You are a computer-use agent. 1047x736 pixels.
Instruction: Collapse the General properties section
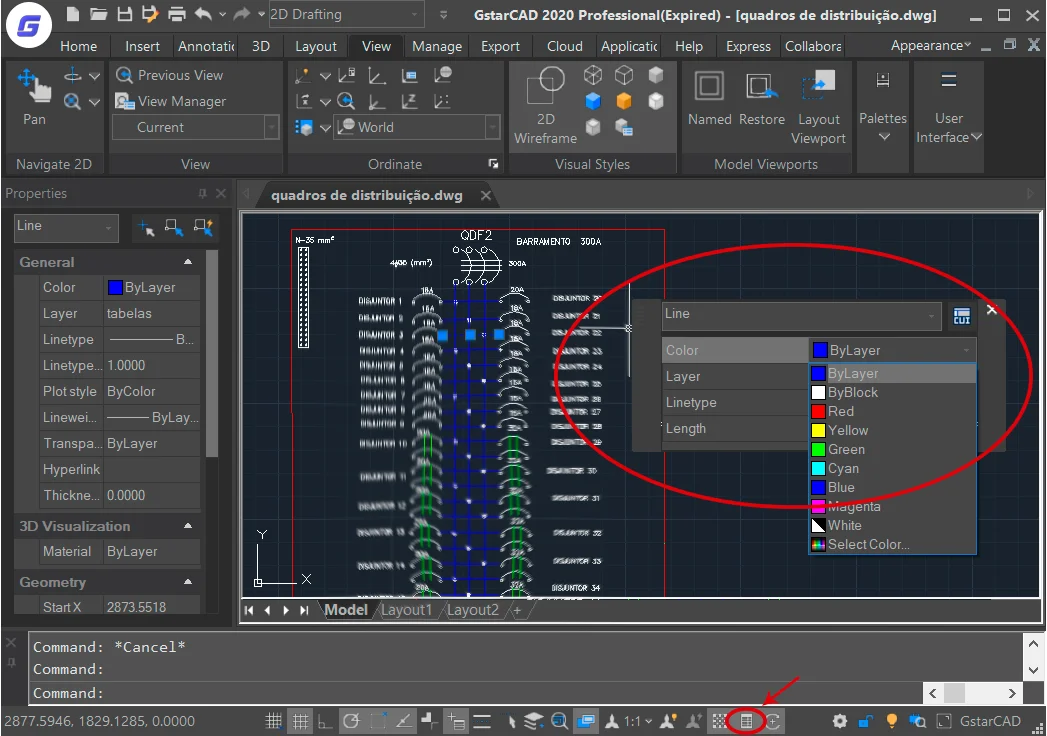(188, 262)
